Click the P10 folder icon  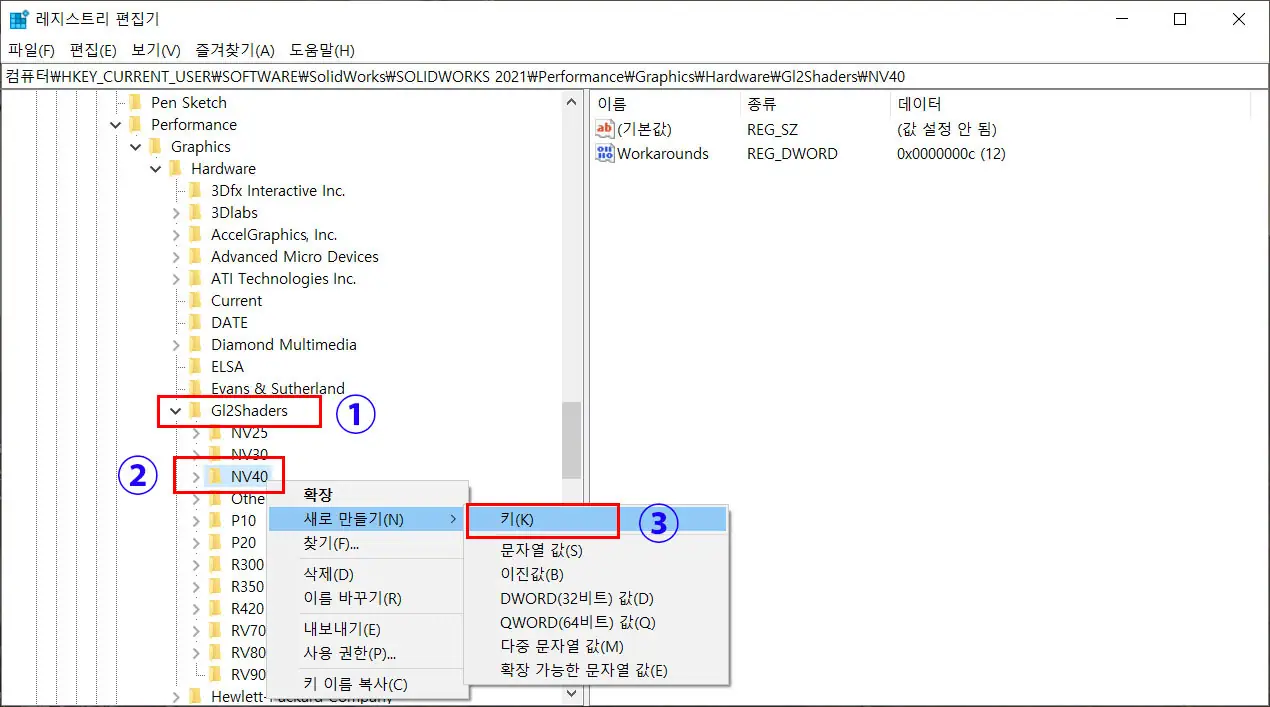pyautogui.click(x=215, y=520)
